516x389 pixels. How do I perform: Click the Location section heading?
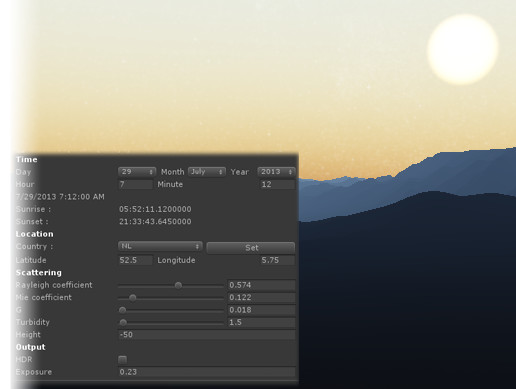pyautogui.click(x=34, y=234)
